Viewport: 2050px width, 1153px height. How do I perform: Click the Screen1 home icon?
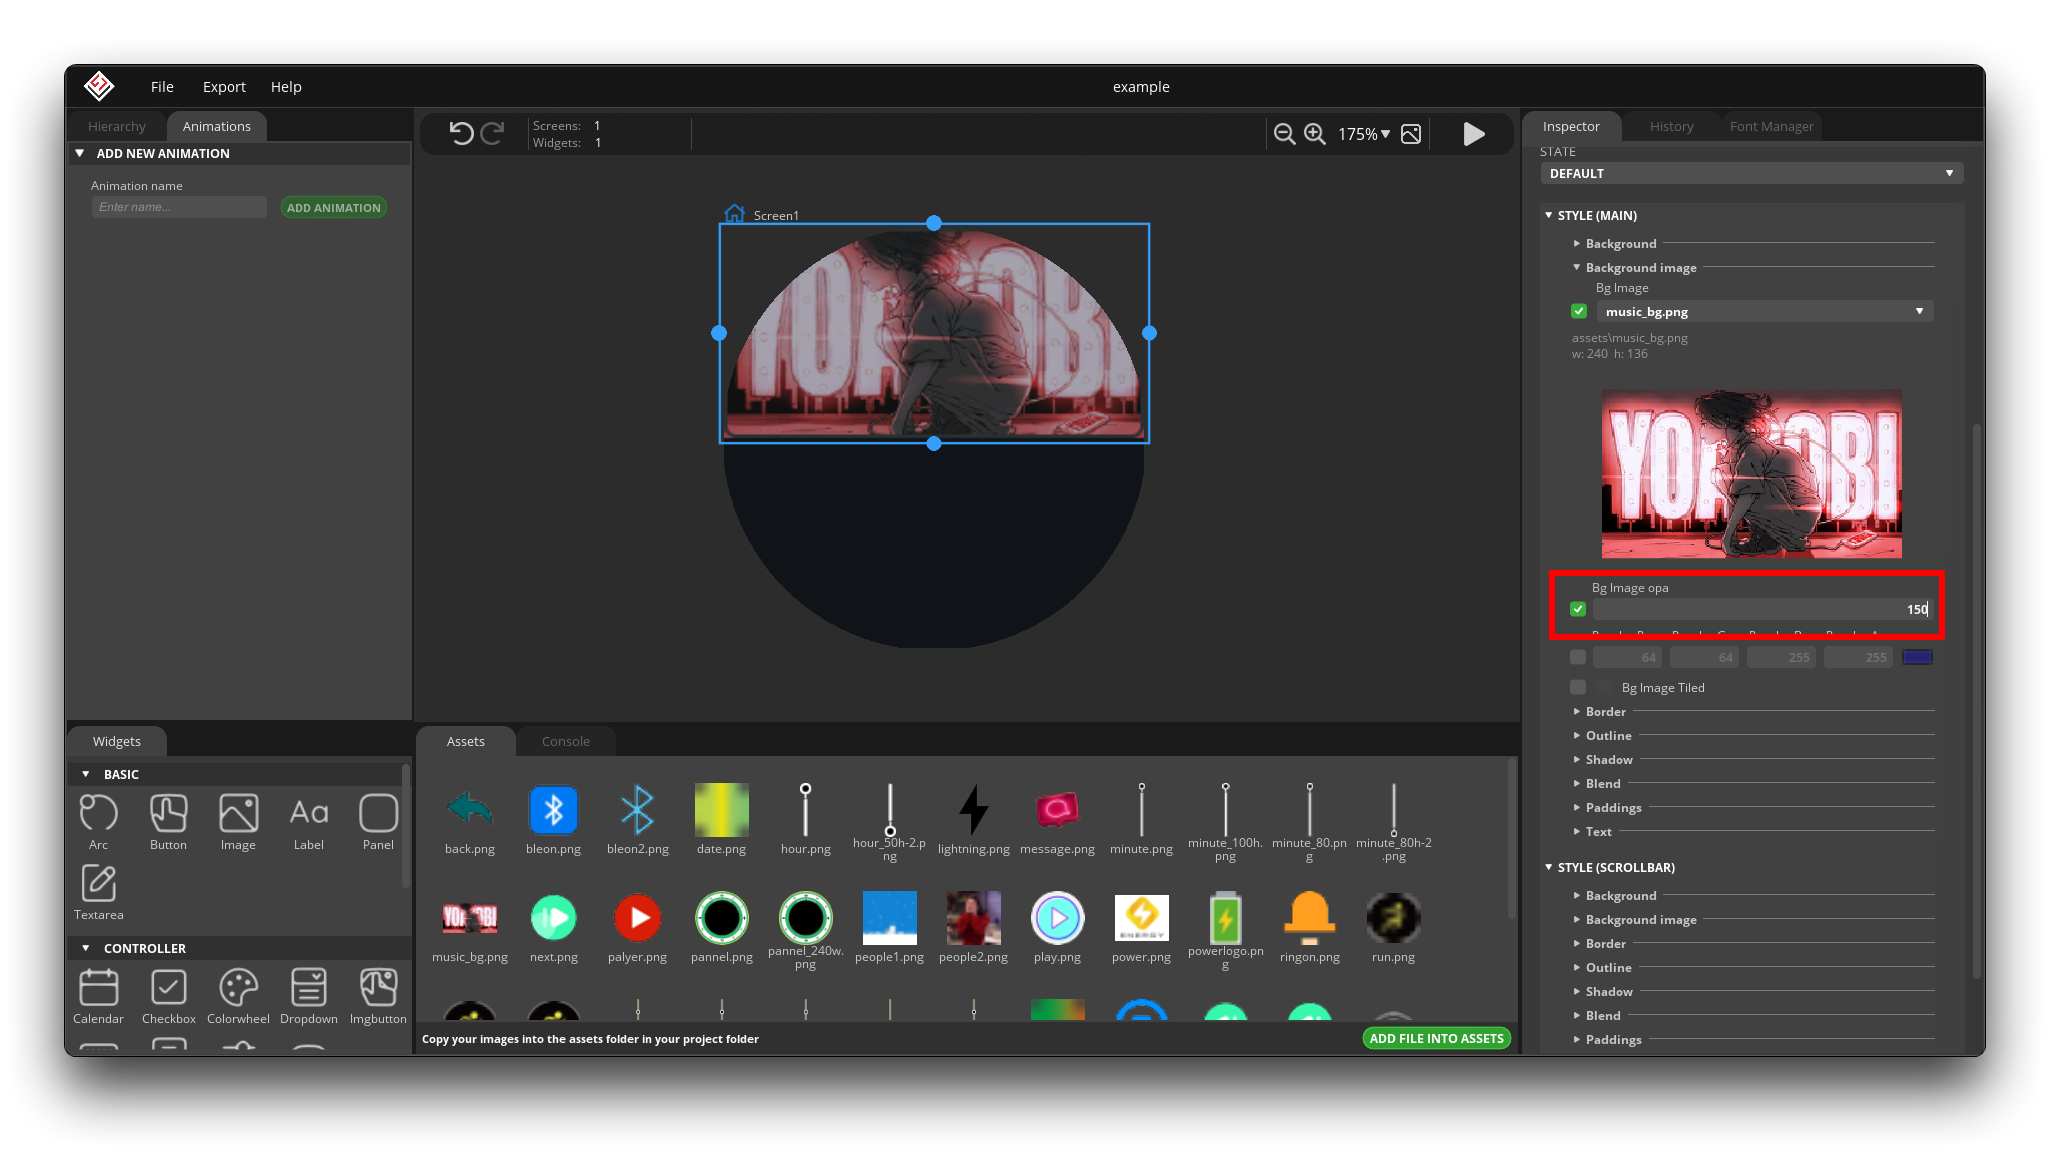(x=734, y=214)
